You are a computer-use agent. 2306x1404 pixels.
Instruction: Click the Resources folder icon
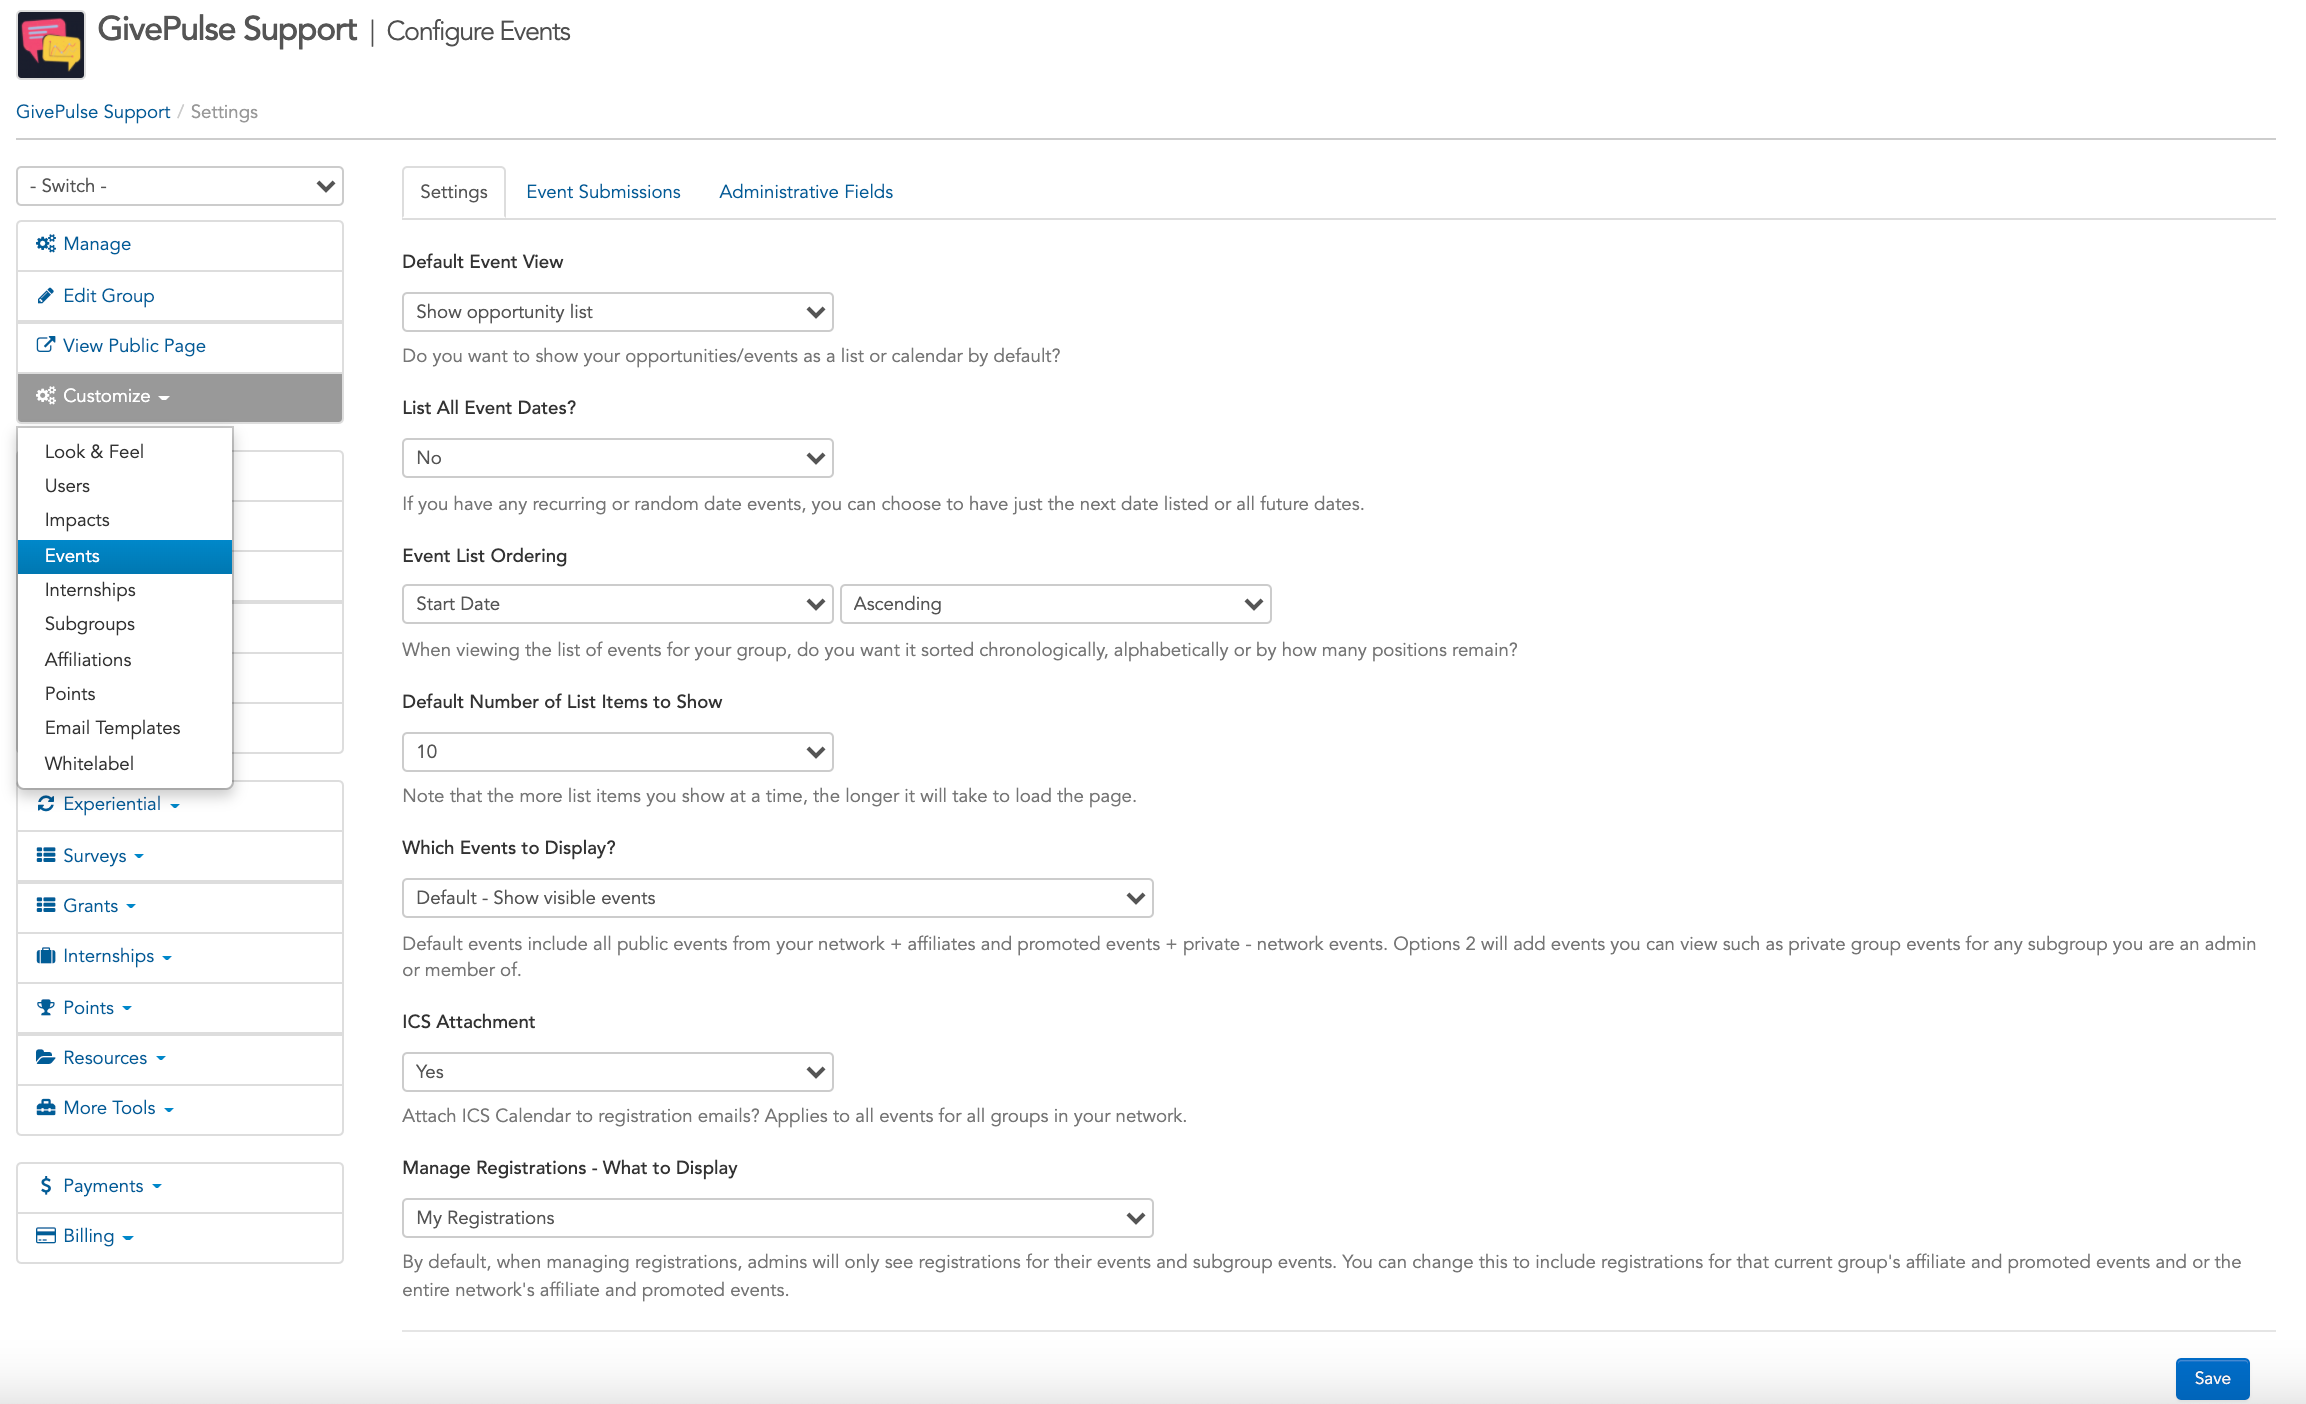coord(46,1057)
